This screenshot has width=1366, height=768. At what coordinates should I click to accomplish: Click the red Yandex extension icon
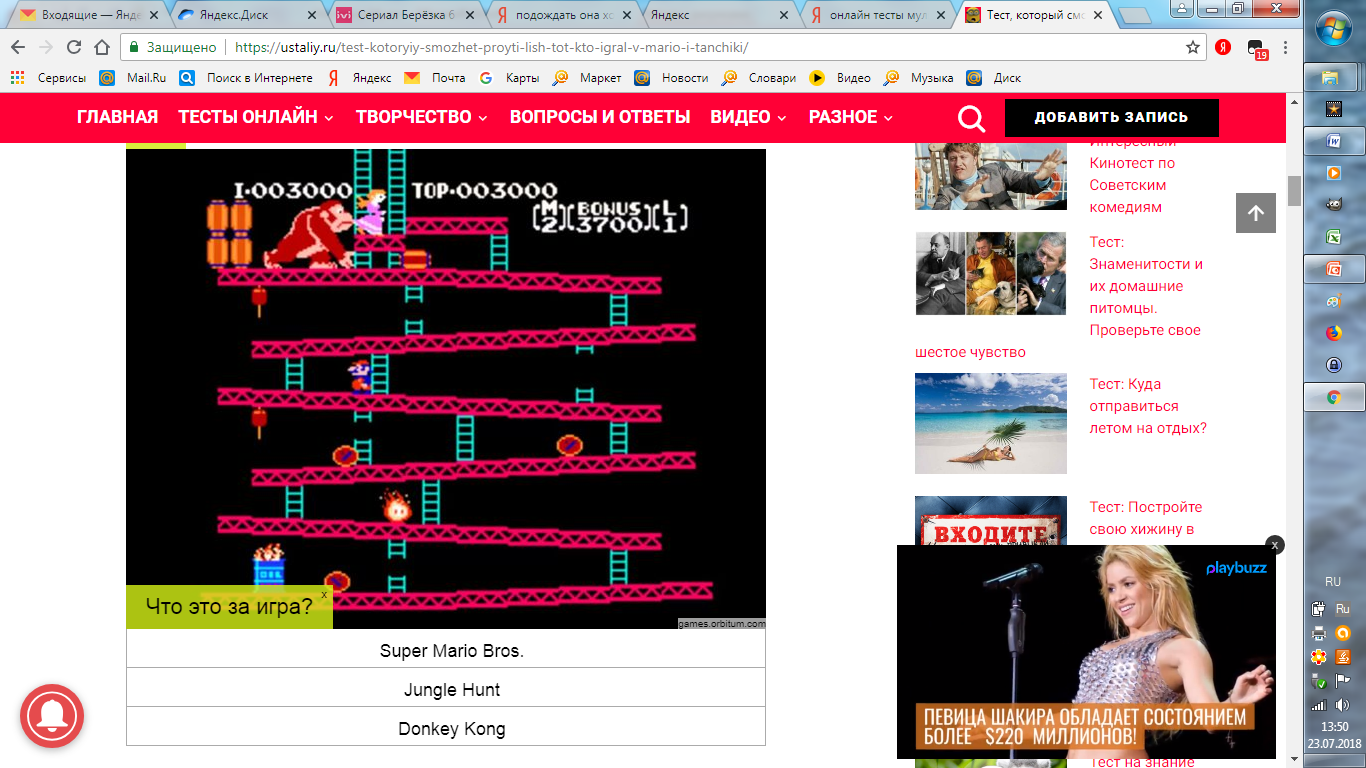1223,47
